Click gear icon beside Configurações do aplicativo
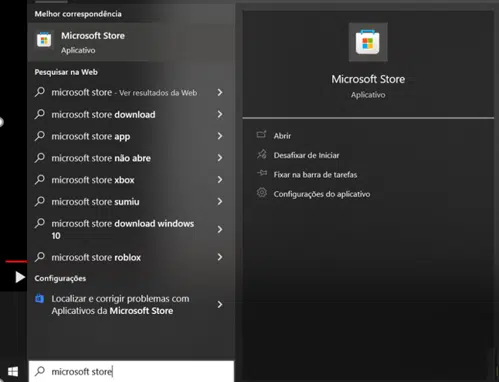Viewport: 499px width, 382px height. coord(262,193)
